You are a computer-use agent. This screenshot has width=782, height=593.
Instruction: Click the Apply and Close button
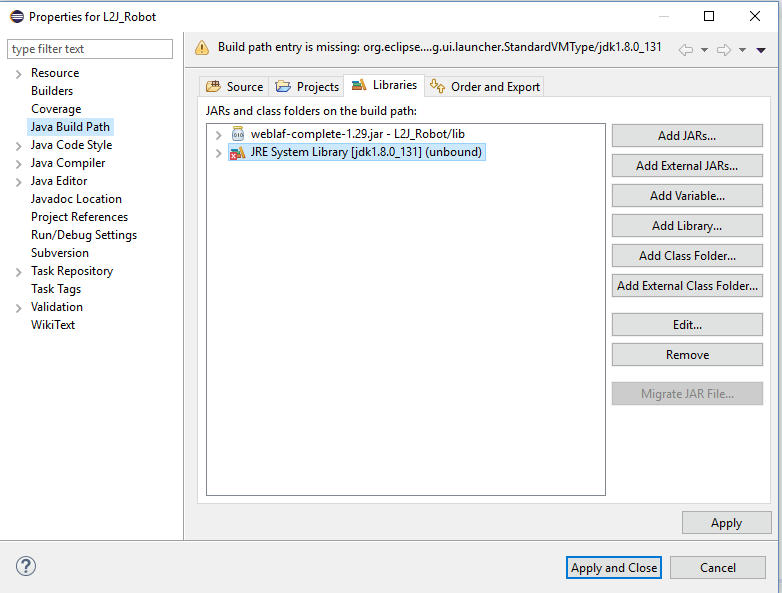(614, 568)
